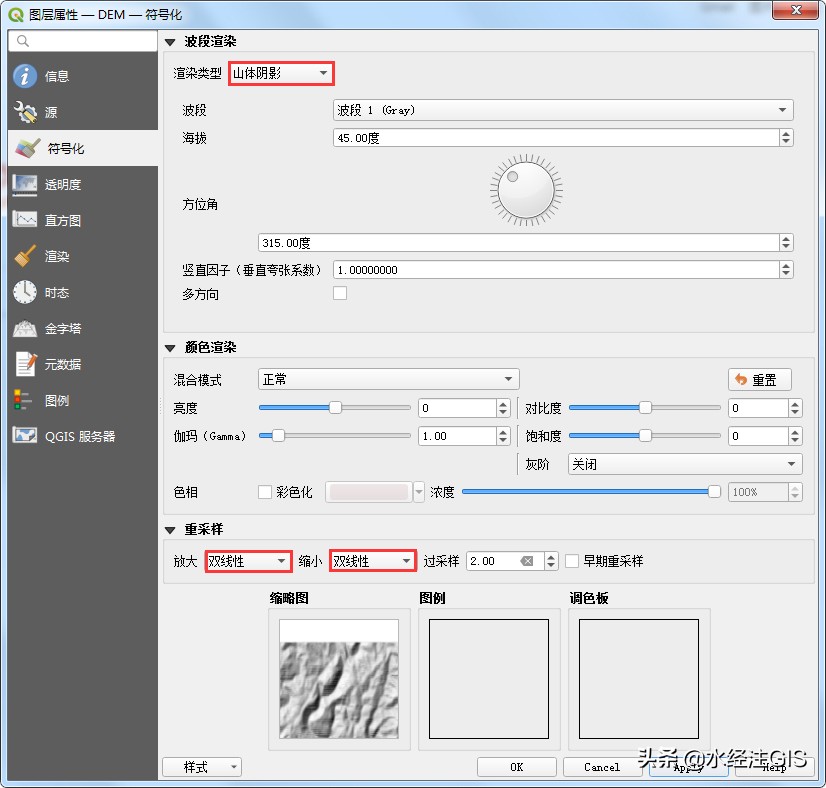
Task: Adjust the 对比度 (contrast) slider handle
Action: coord(645,408)
